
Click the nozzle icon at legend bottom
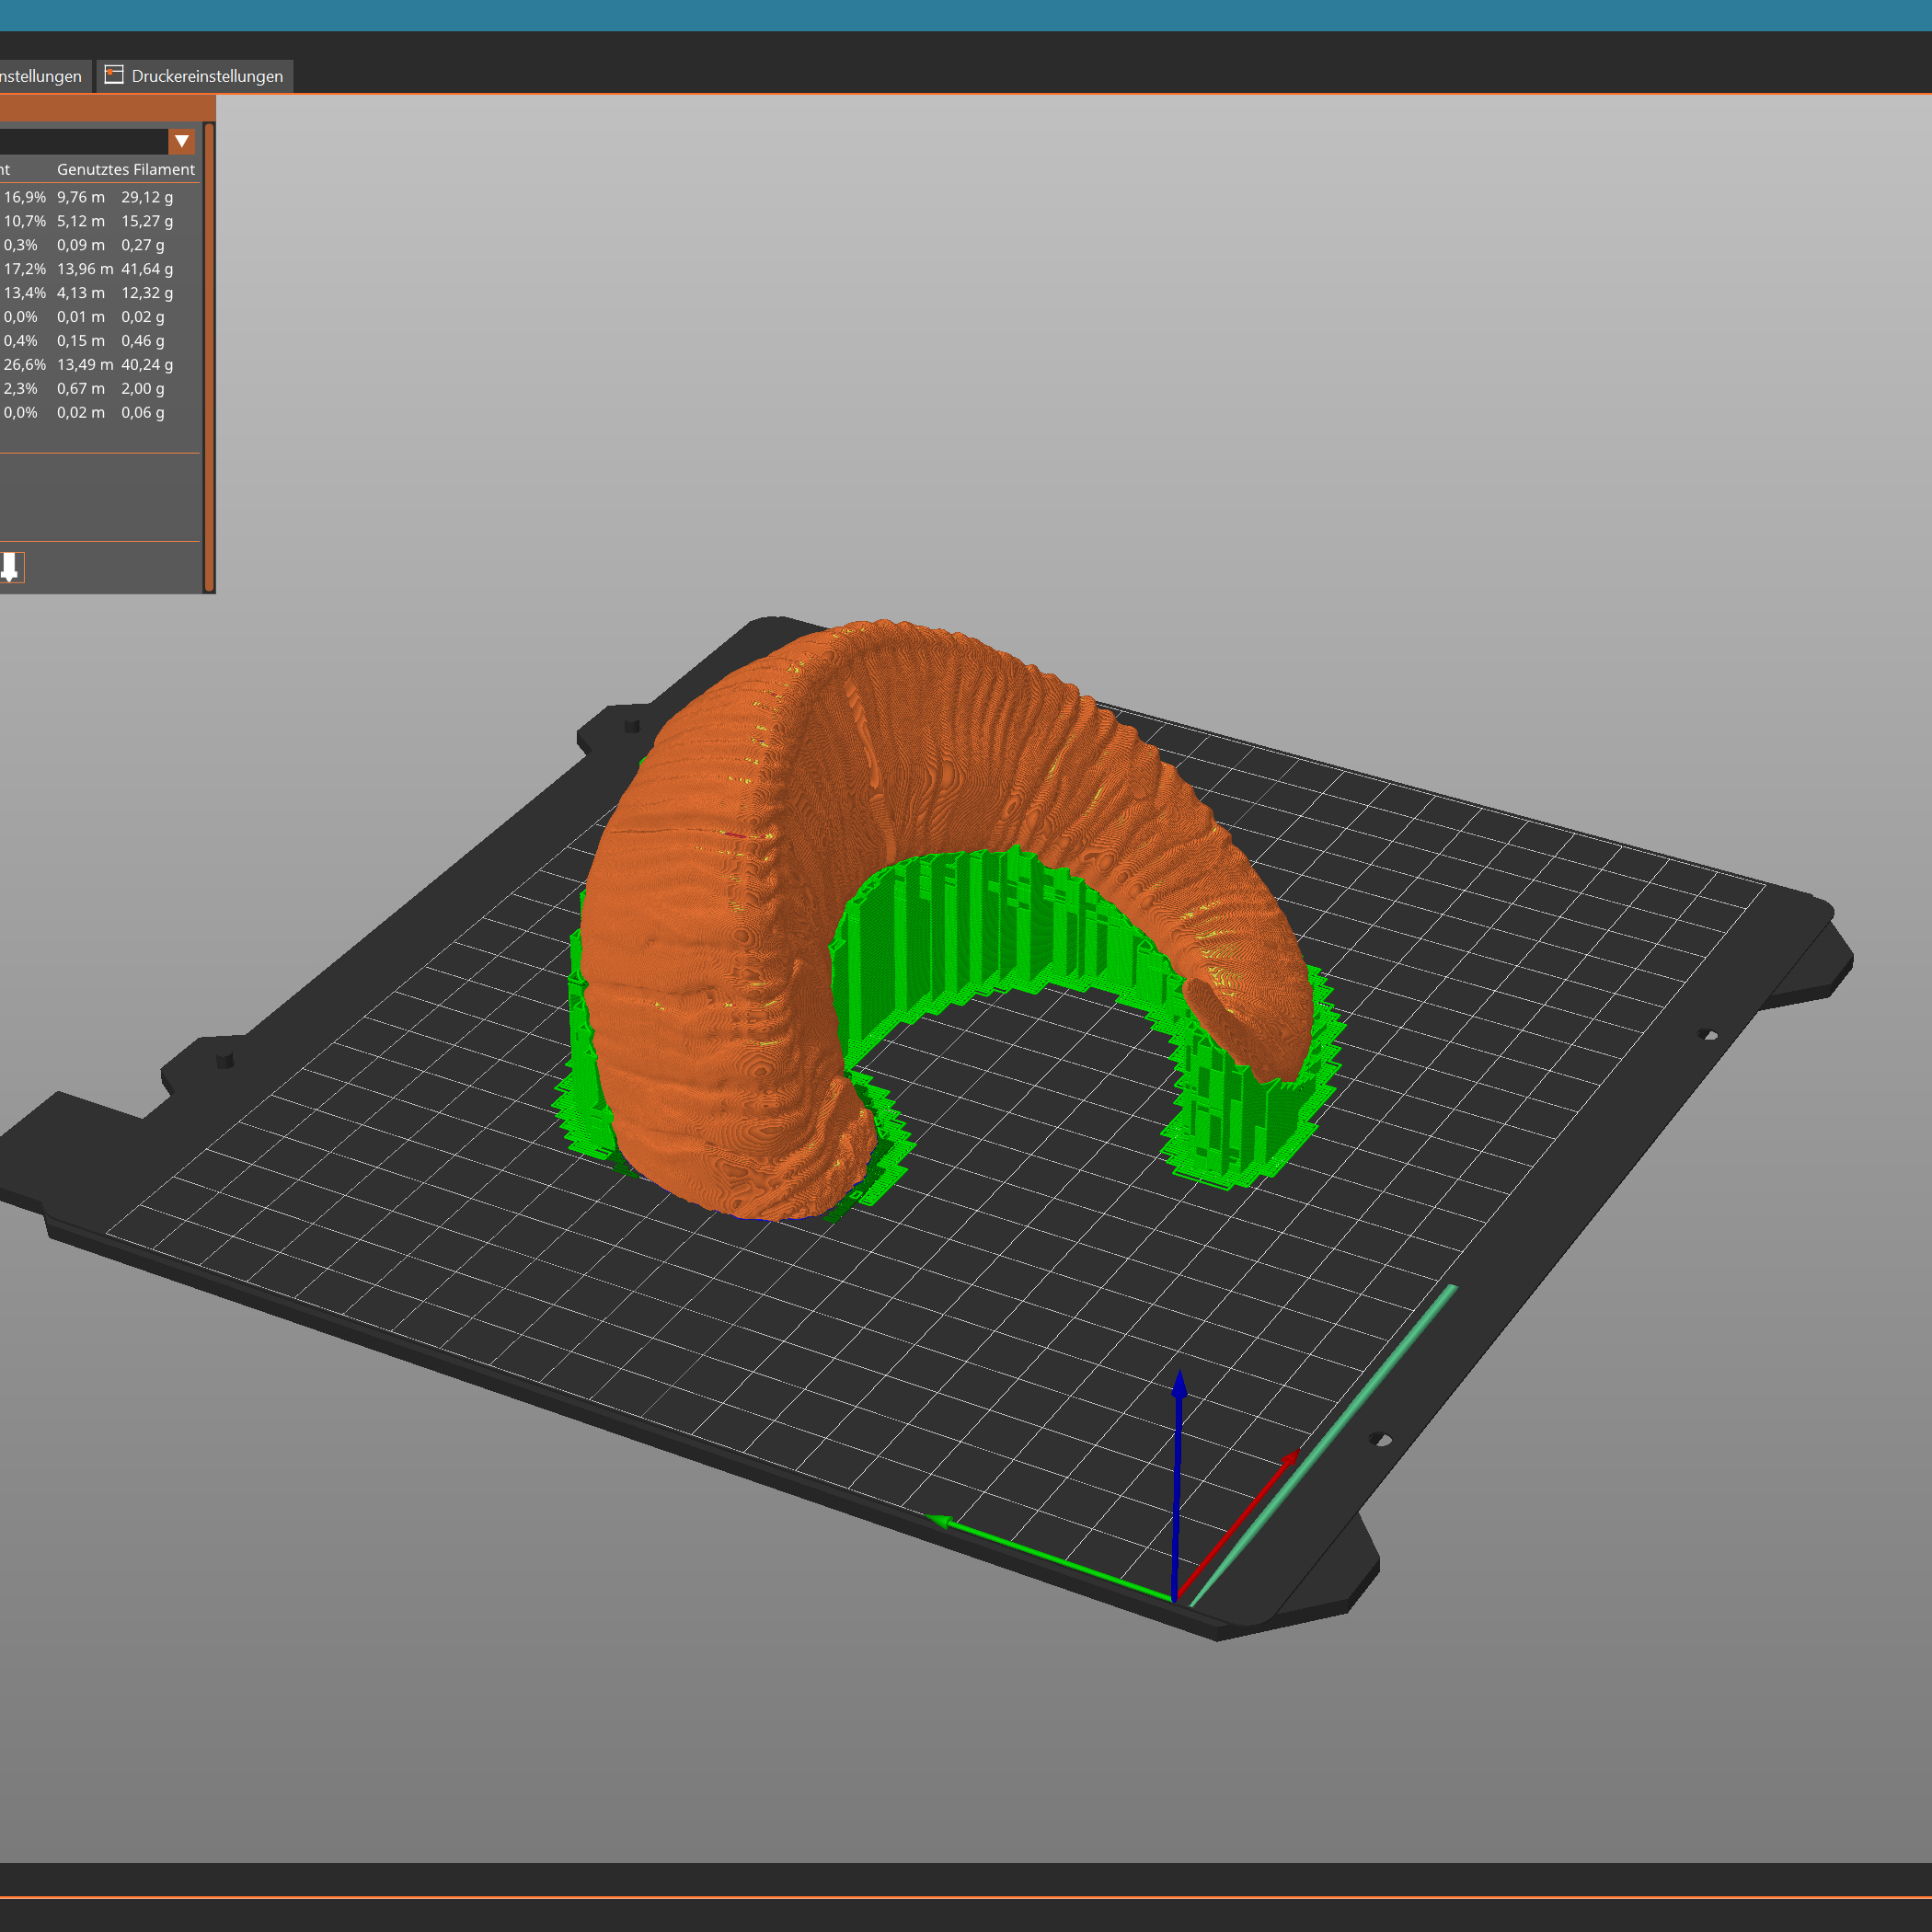pyautogui.click(x=10, y=567)
